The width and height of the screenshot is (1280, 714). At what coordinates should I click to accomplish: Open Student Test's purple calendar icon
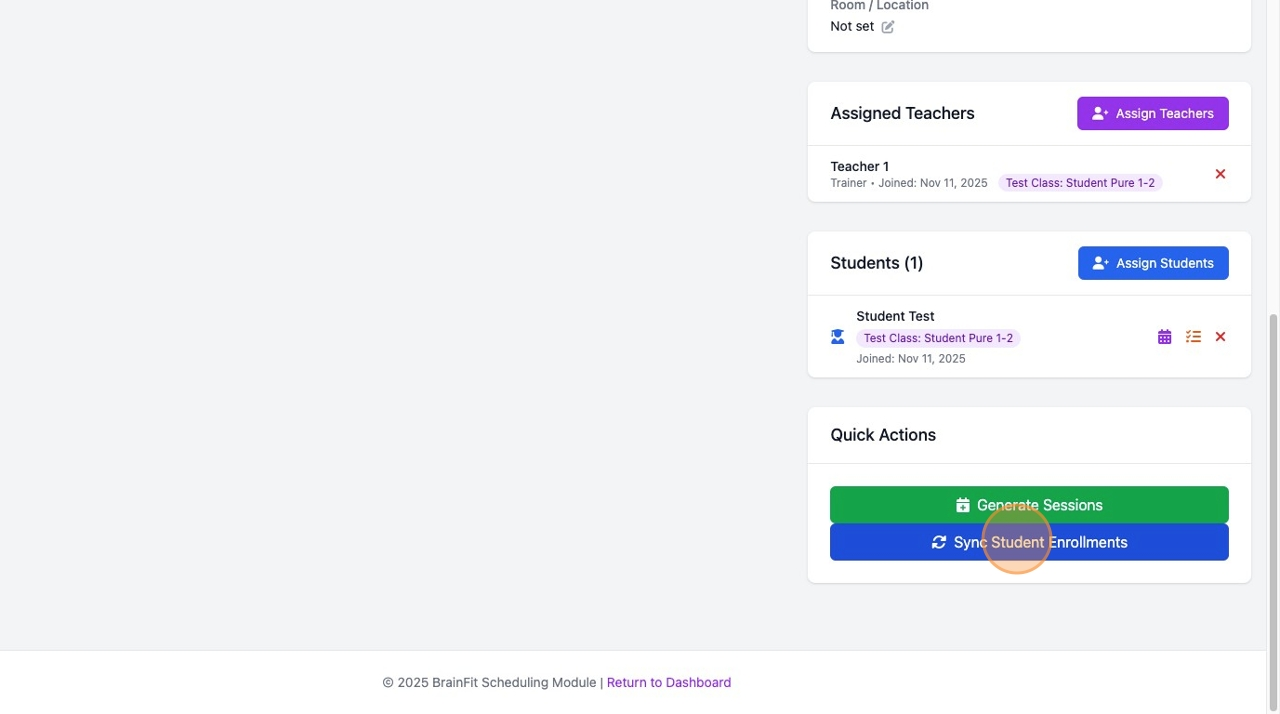1164,337
